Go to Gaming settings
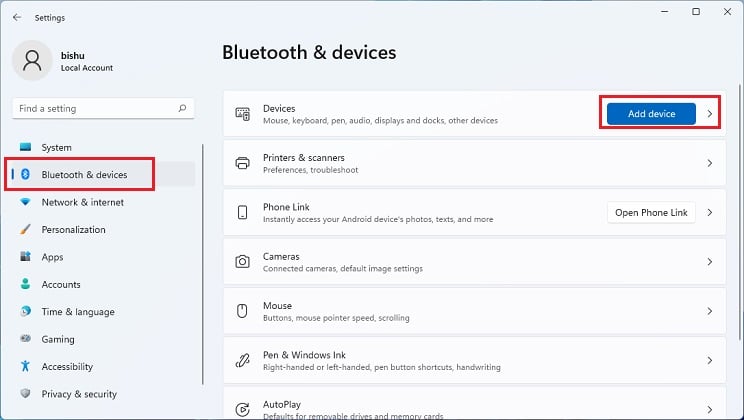 (x=103, y=339)
